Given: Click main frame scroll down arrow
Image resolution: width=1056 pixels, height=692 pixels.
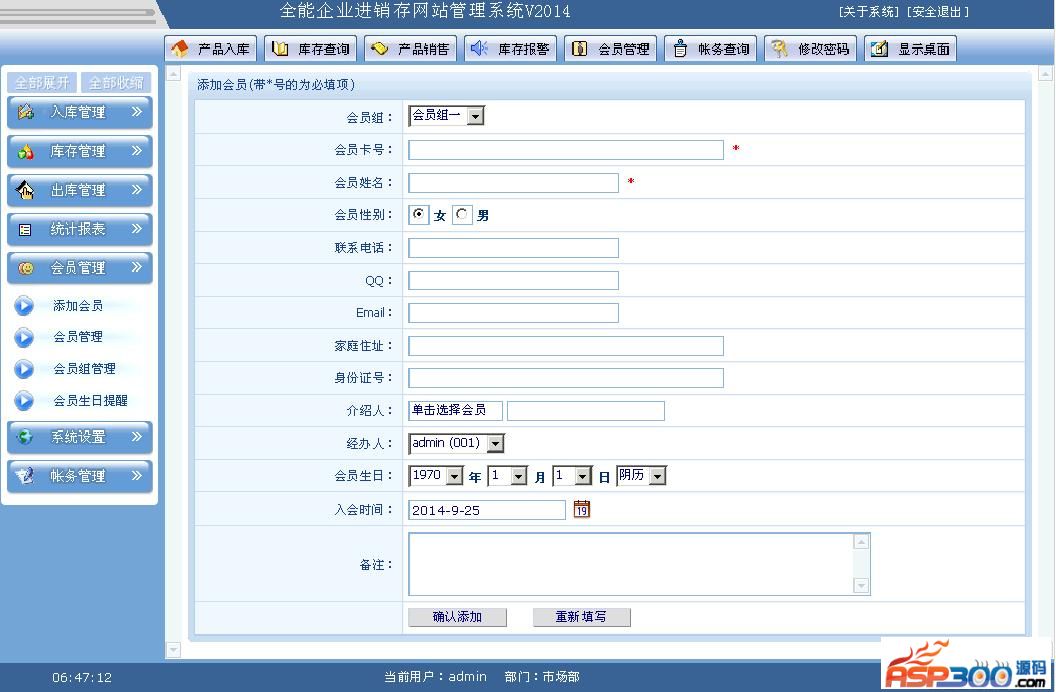Looking at the screenshot, I should [x=173, y=650].
